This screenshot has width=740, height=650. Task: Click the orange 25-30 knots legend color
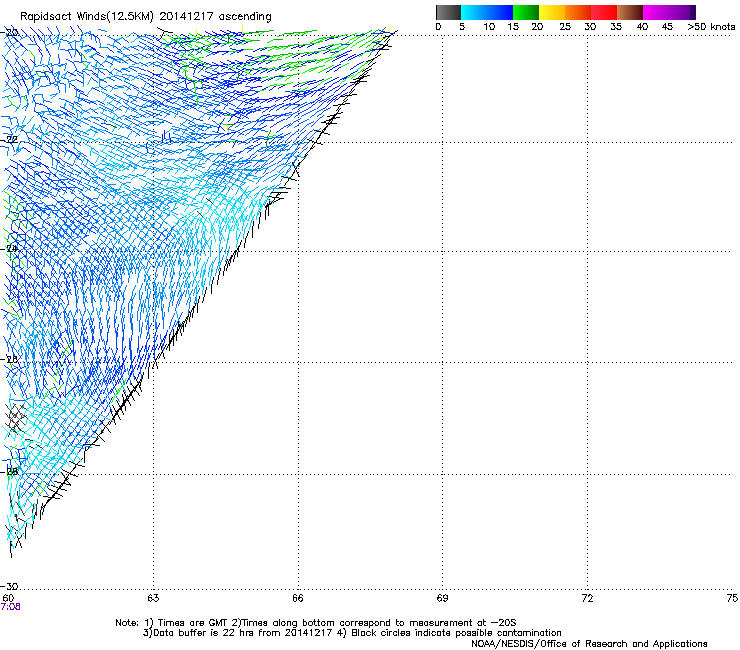578,12
